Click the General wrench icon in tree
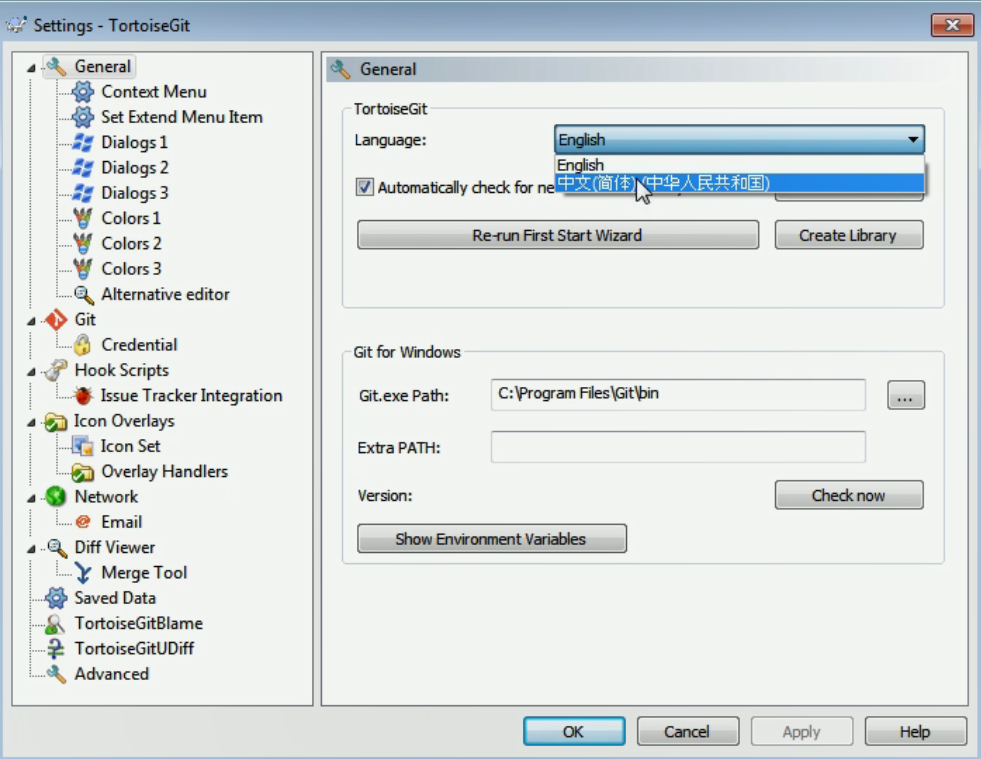Image resolution: width=981 pixels, height=759 pixels. (x=56, y=66)
